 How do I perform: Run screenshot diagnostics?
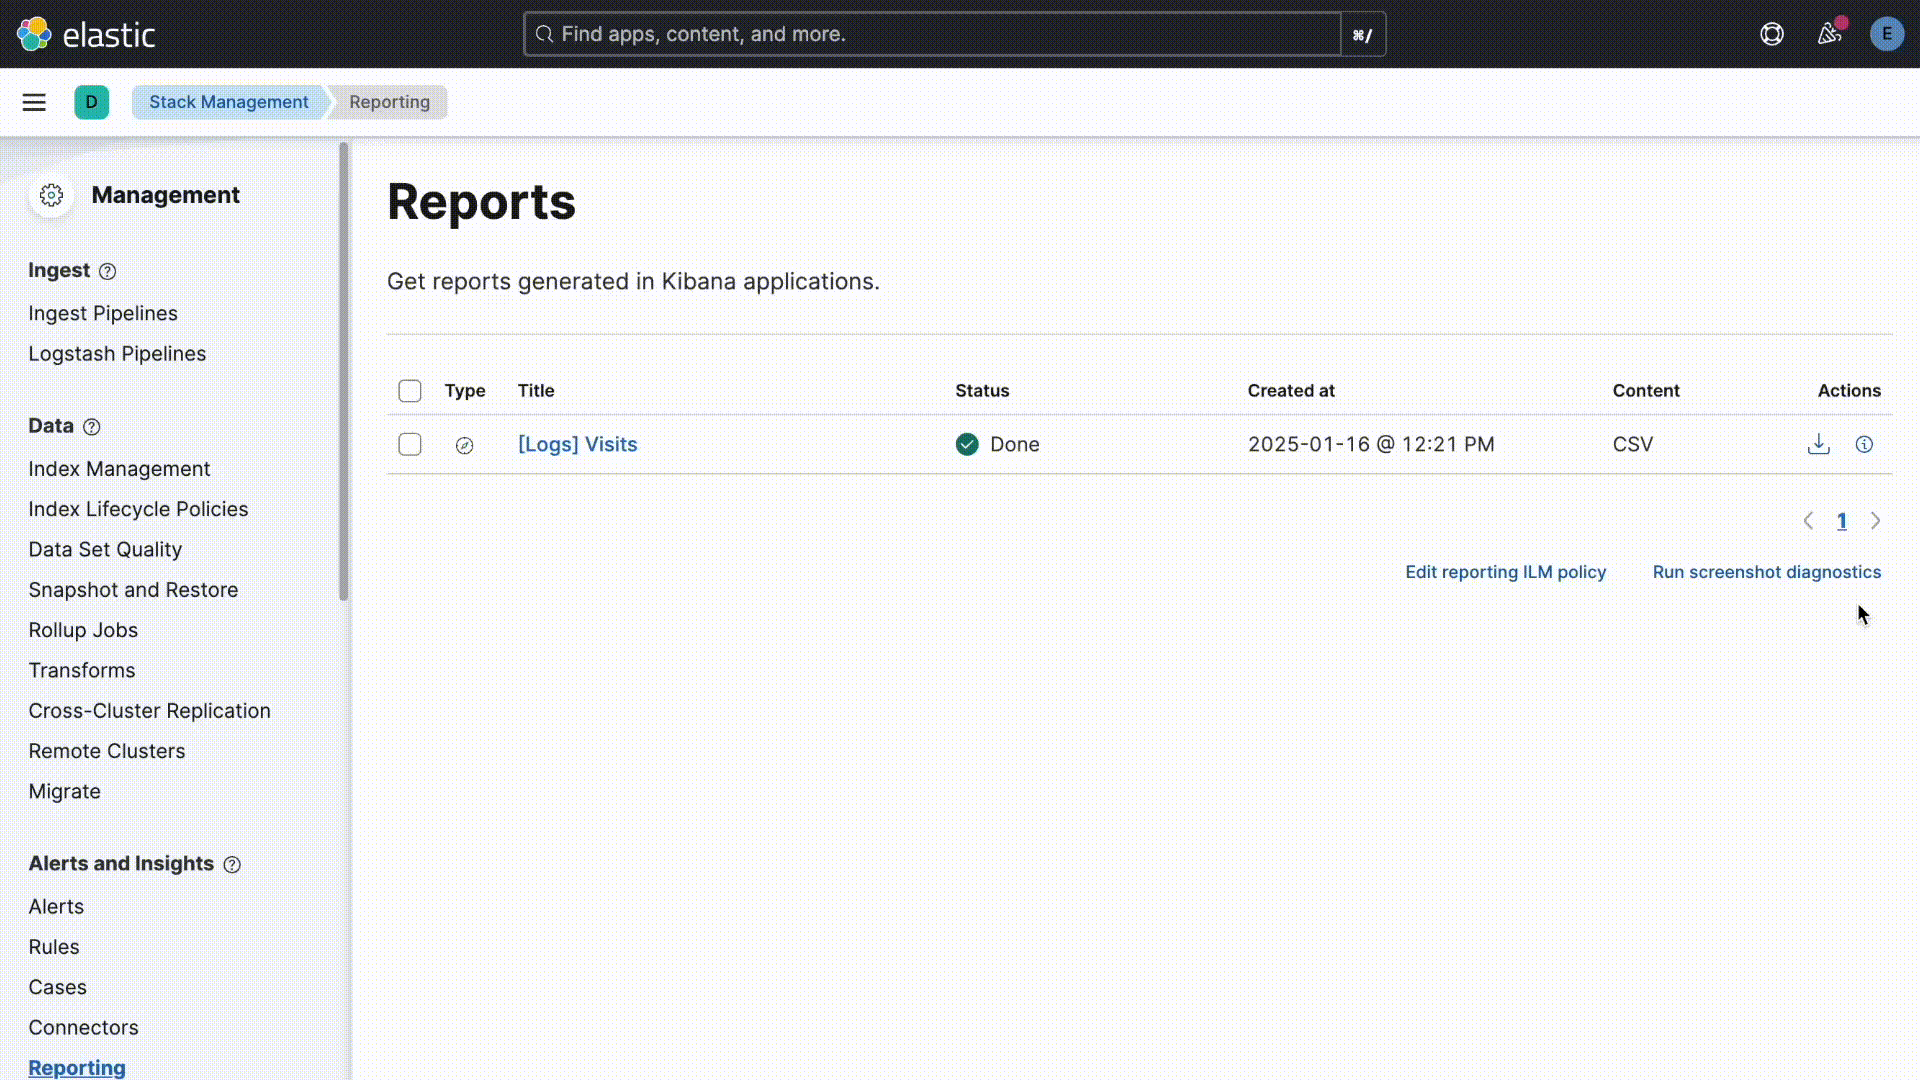1766,572
